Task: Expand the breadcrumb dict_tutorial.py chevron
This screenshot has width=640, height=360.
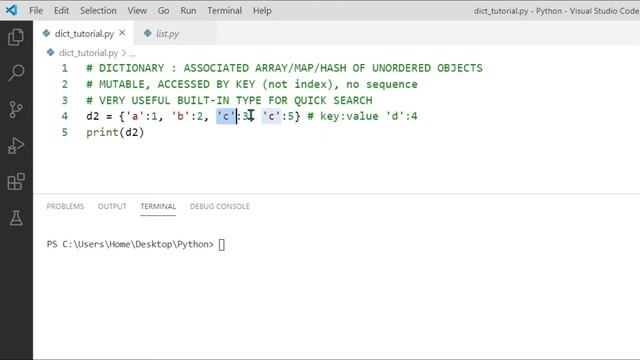Action: click(124, 53)
